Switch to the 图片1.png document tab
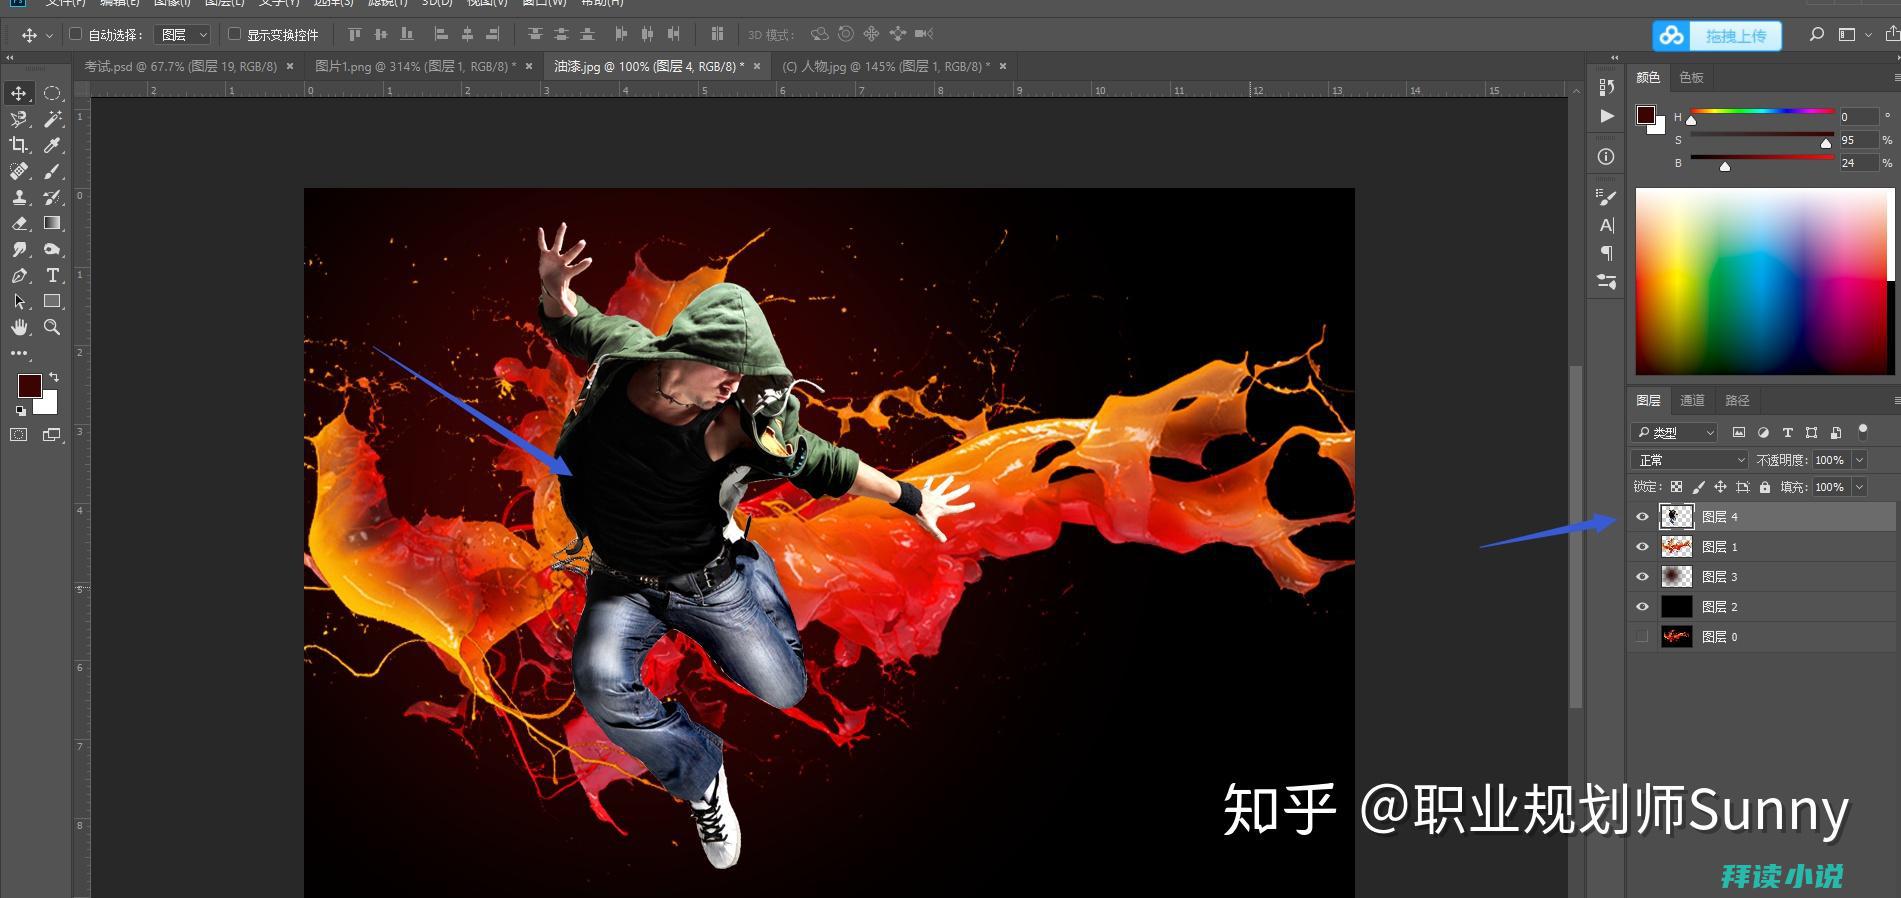1901x898 pixels. pyautogui.click(x=415, y=66)
